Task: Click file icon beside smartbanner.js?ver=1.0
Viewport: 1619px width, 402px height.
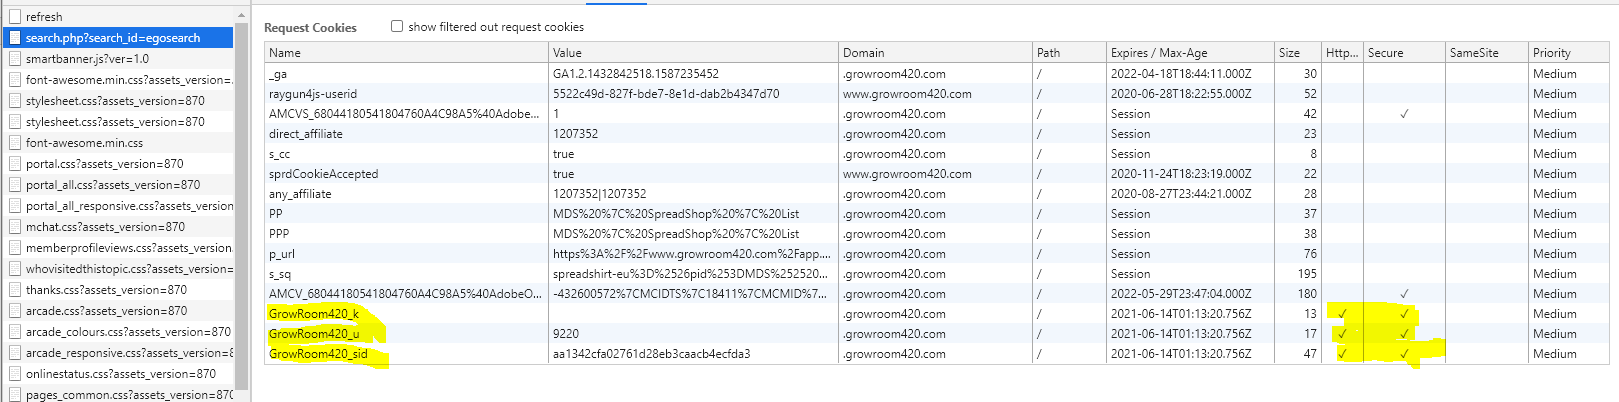Action: click(x=15, y=59)
